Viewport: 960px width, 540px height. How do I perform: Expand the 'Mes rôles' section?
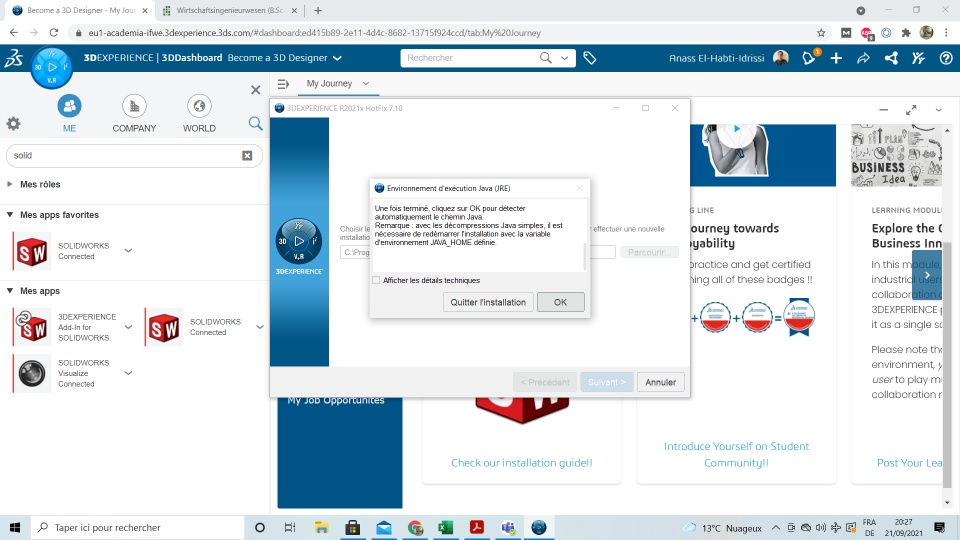[10, 184]
